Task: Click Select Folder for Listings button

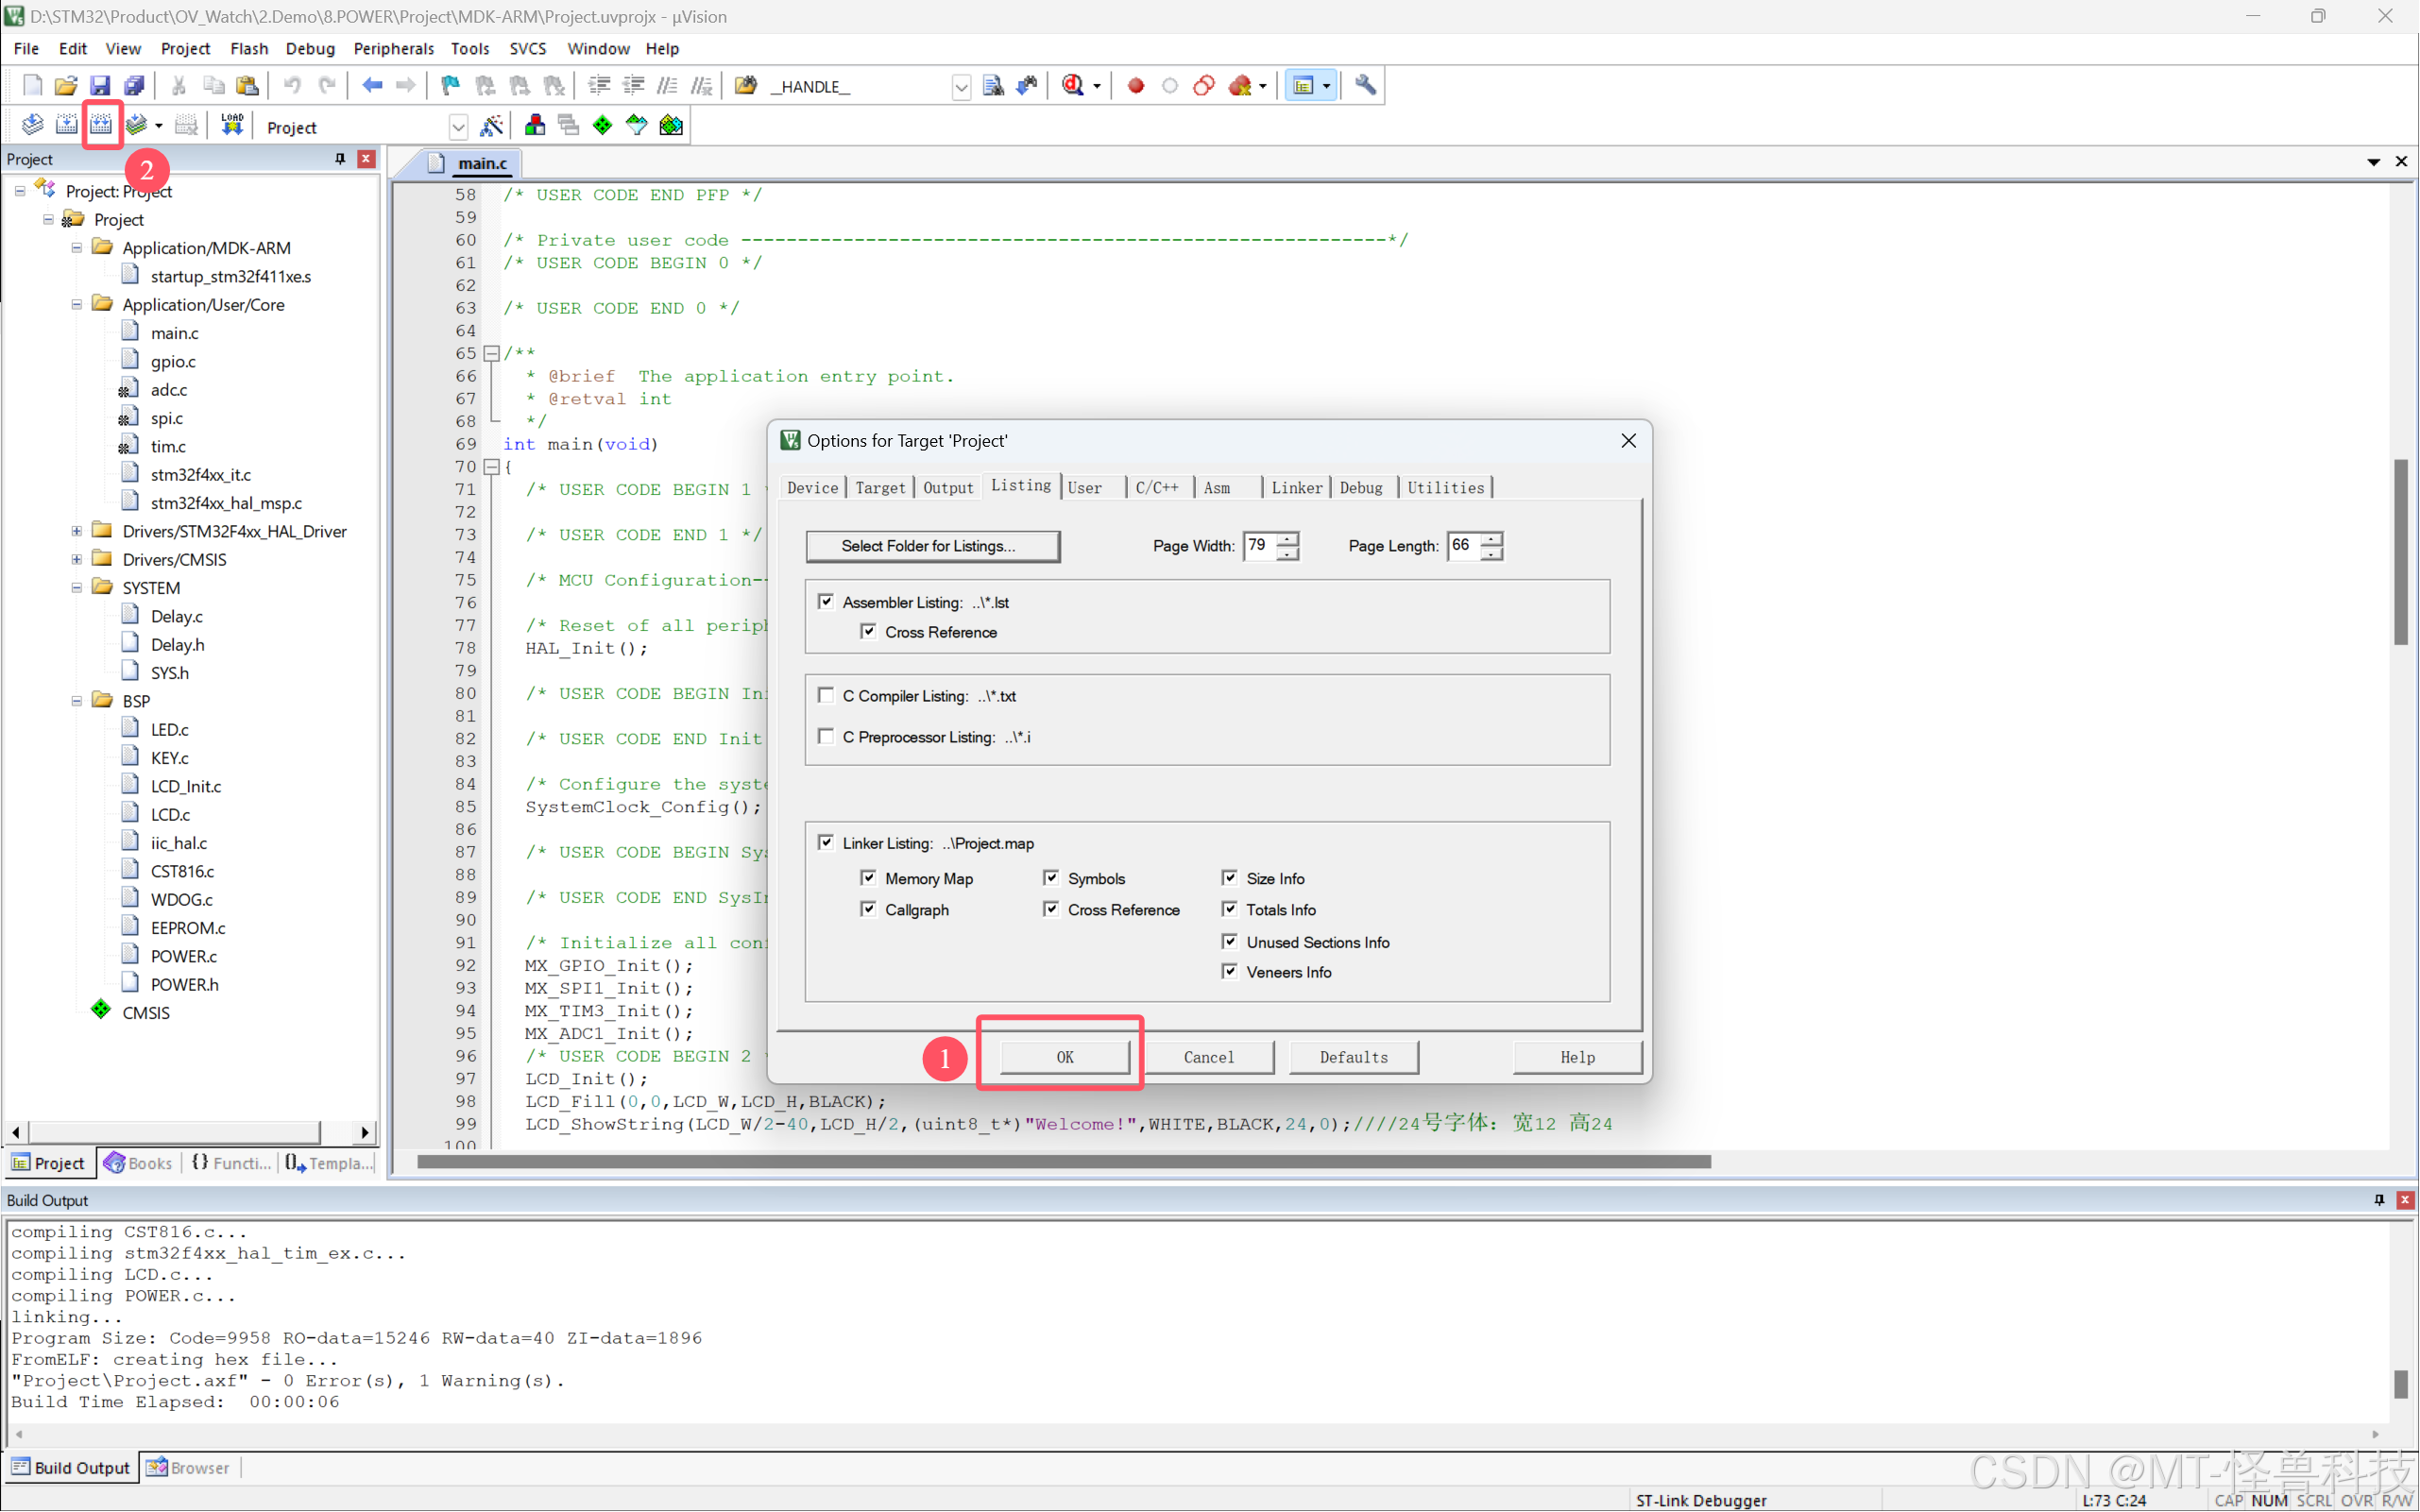Action: click(x=932, y=546)
